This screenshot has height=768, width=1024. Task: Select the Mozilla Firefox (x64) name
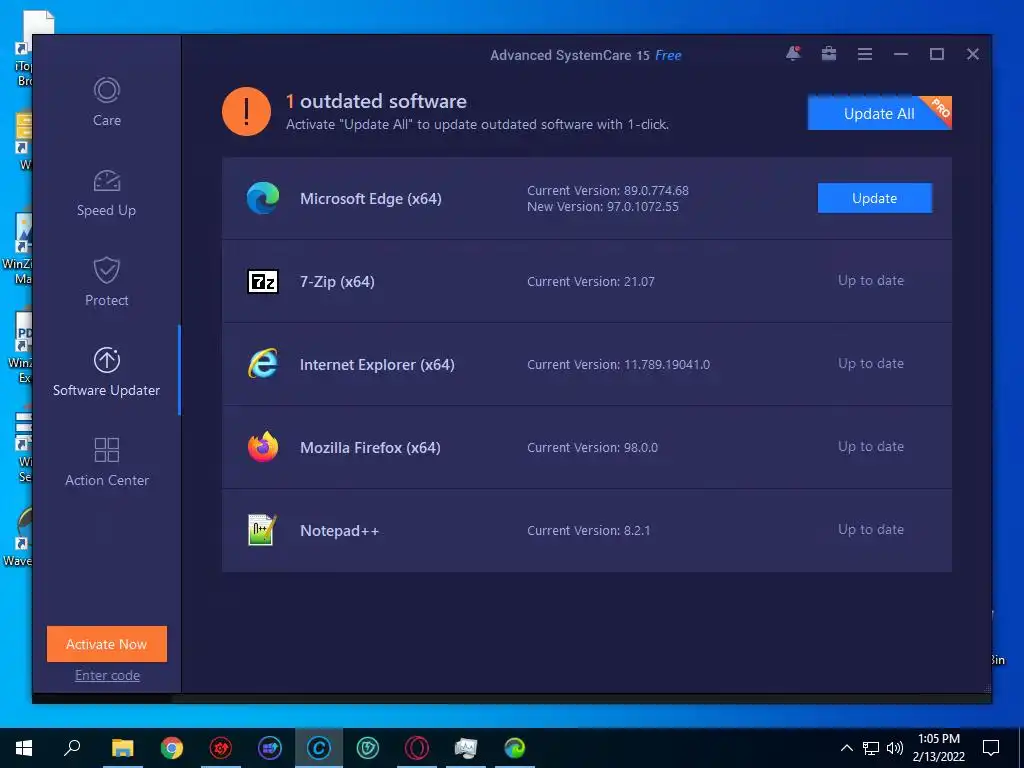[370, 447]
